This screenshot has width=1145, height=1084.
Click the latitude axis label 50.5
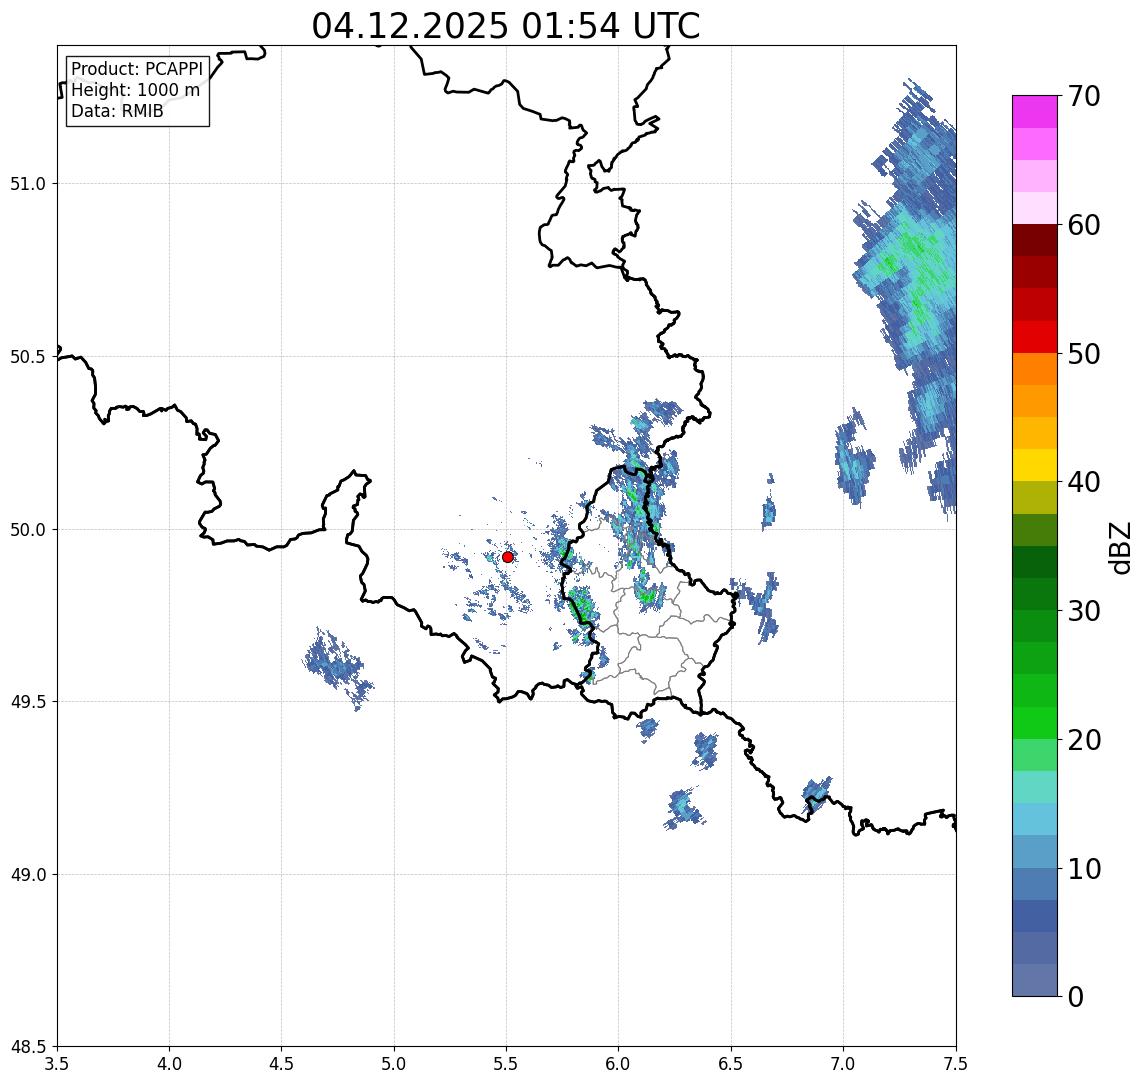point(28,357)
